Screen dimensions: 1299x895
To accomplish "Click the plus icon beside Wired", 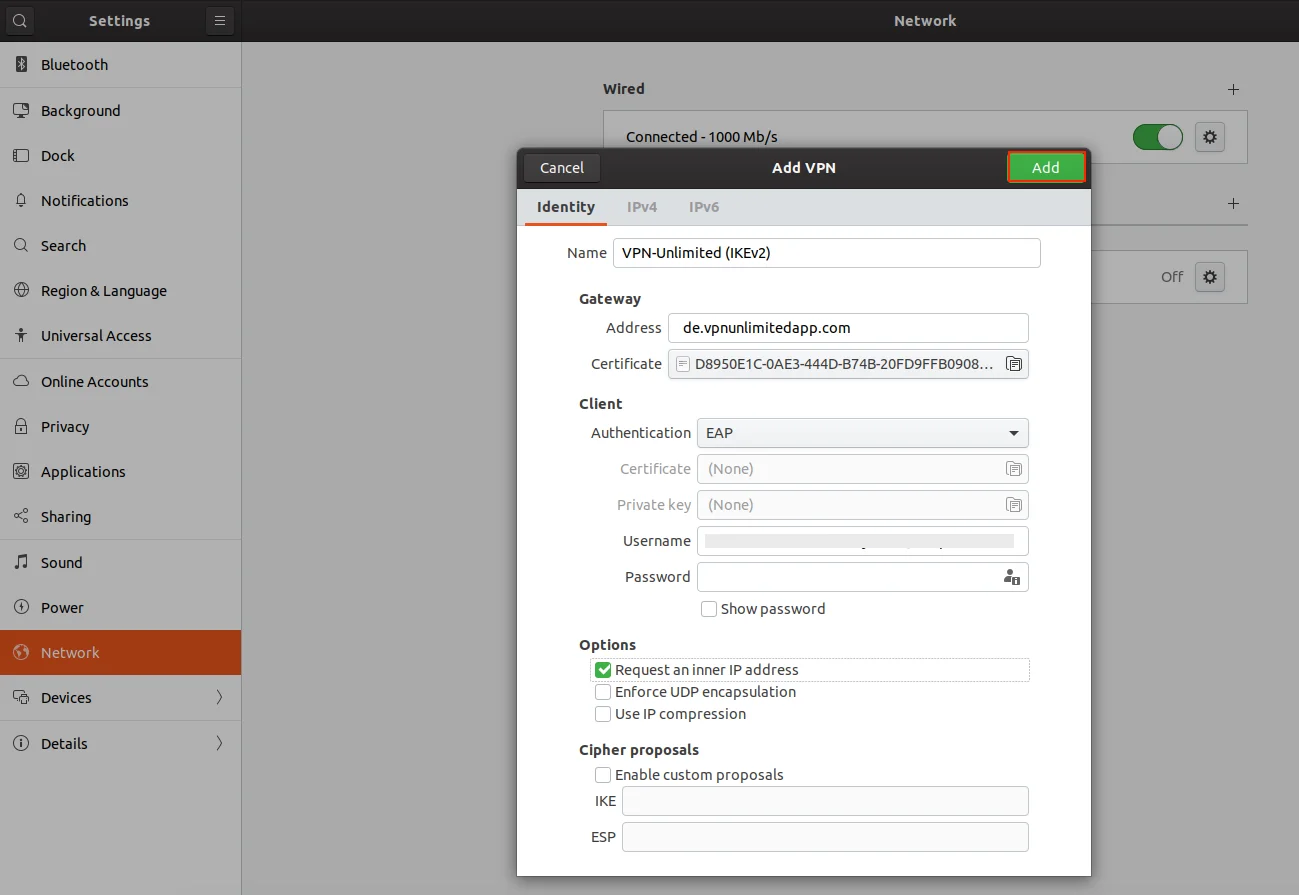I will [1233, 89].
